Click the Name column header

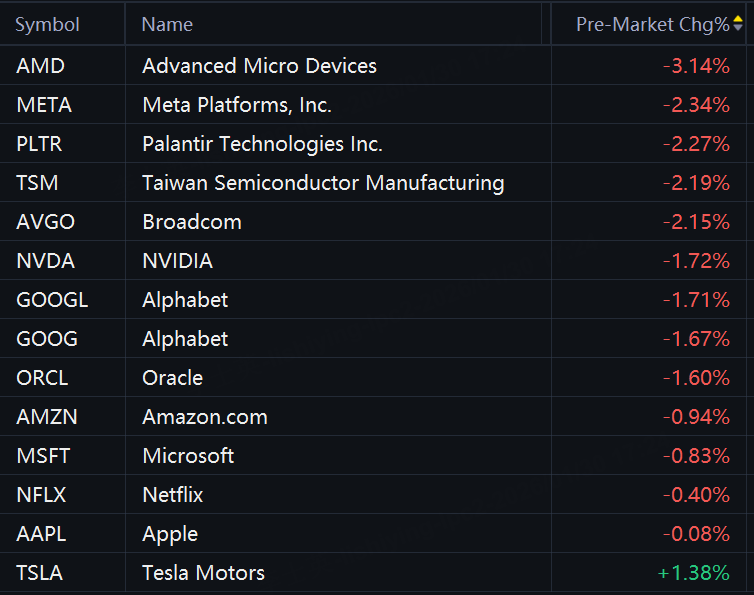167,24
